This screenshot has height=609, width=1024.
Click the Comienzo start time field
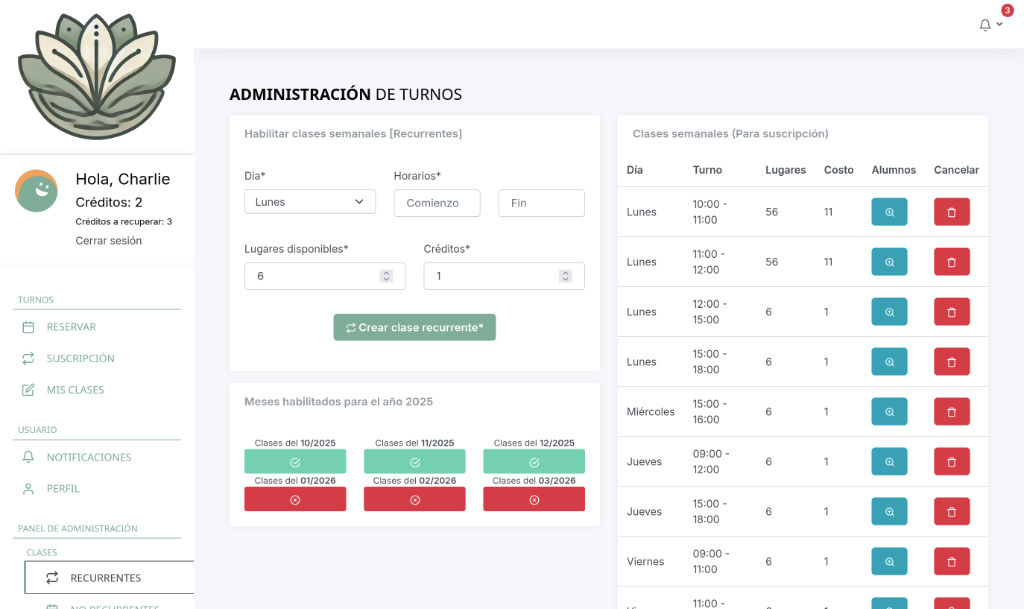[437, 203]
